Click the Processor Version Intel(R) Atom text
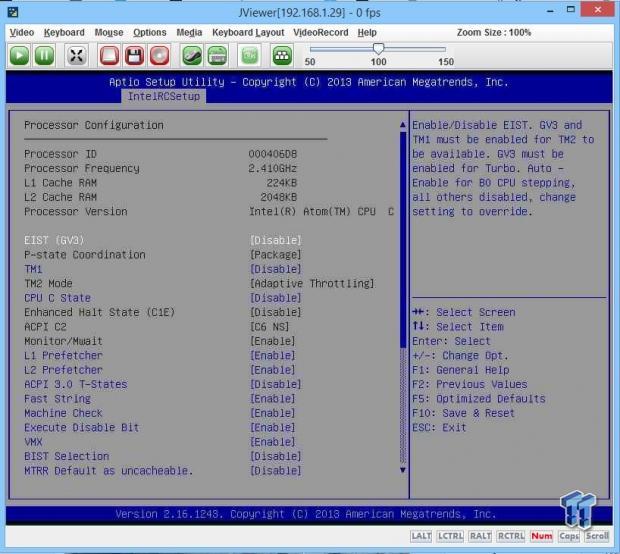The image size is (620, 554). [321, 212]
